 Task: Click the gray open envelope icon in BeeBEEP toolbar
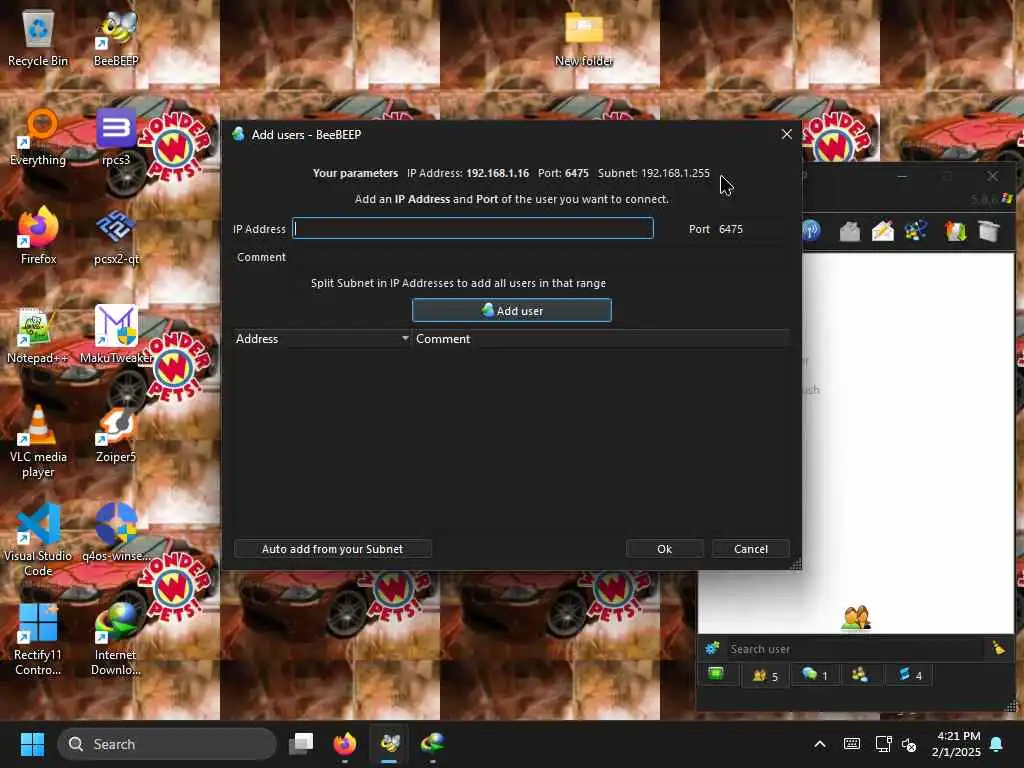coord(849,231)
